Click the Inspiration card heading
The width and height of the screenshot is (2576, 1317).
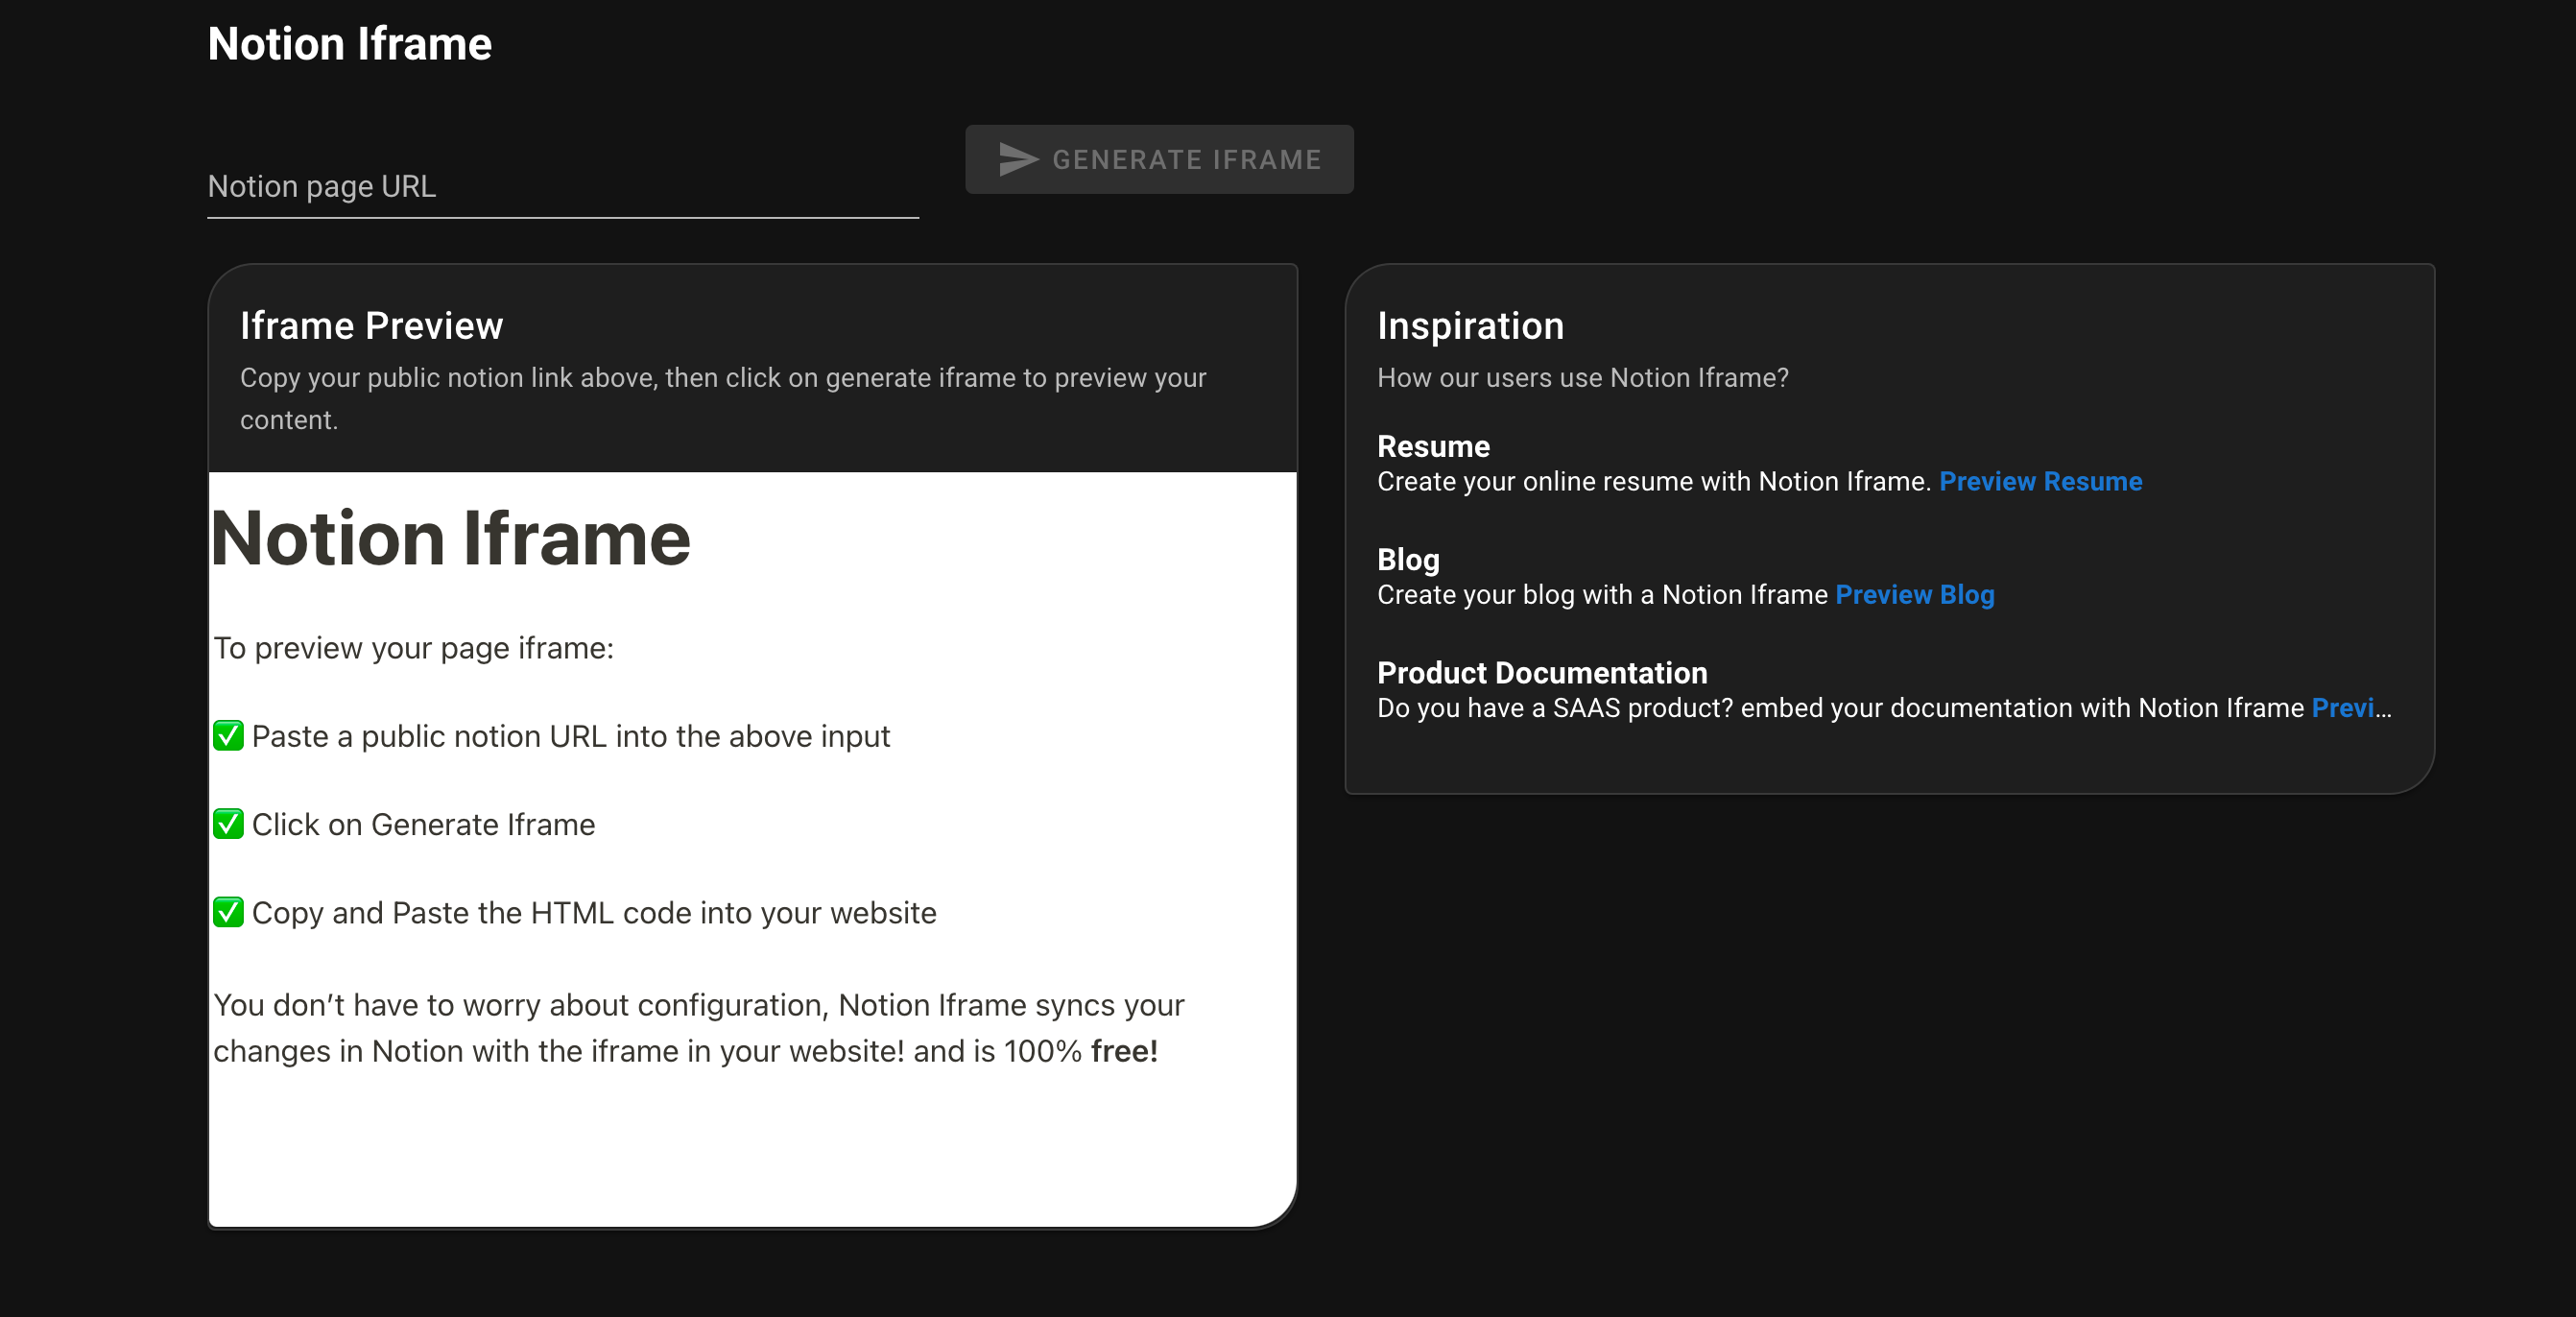[1469, 326]
